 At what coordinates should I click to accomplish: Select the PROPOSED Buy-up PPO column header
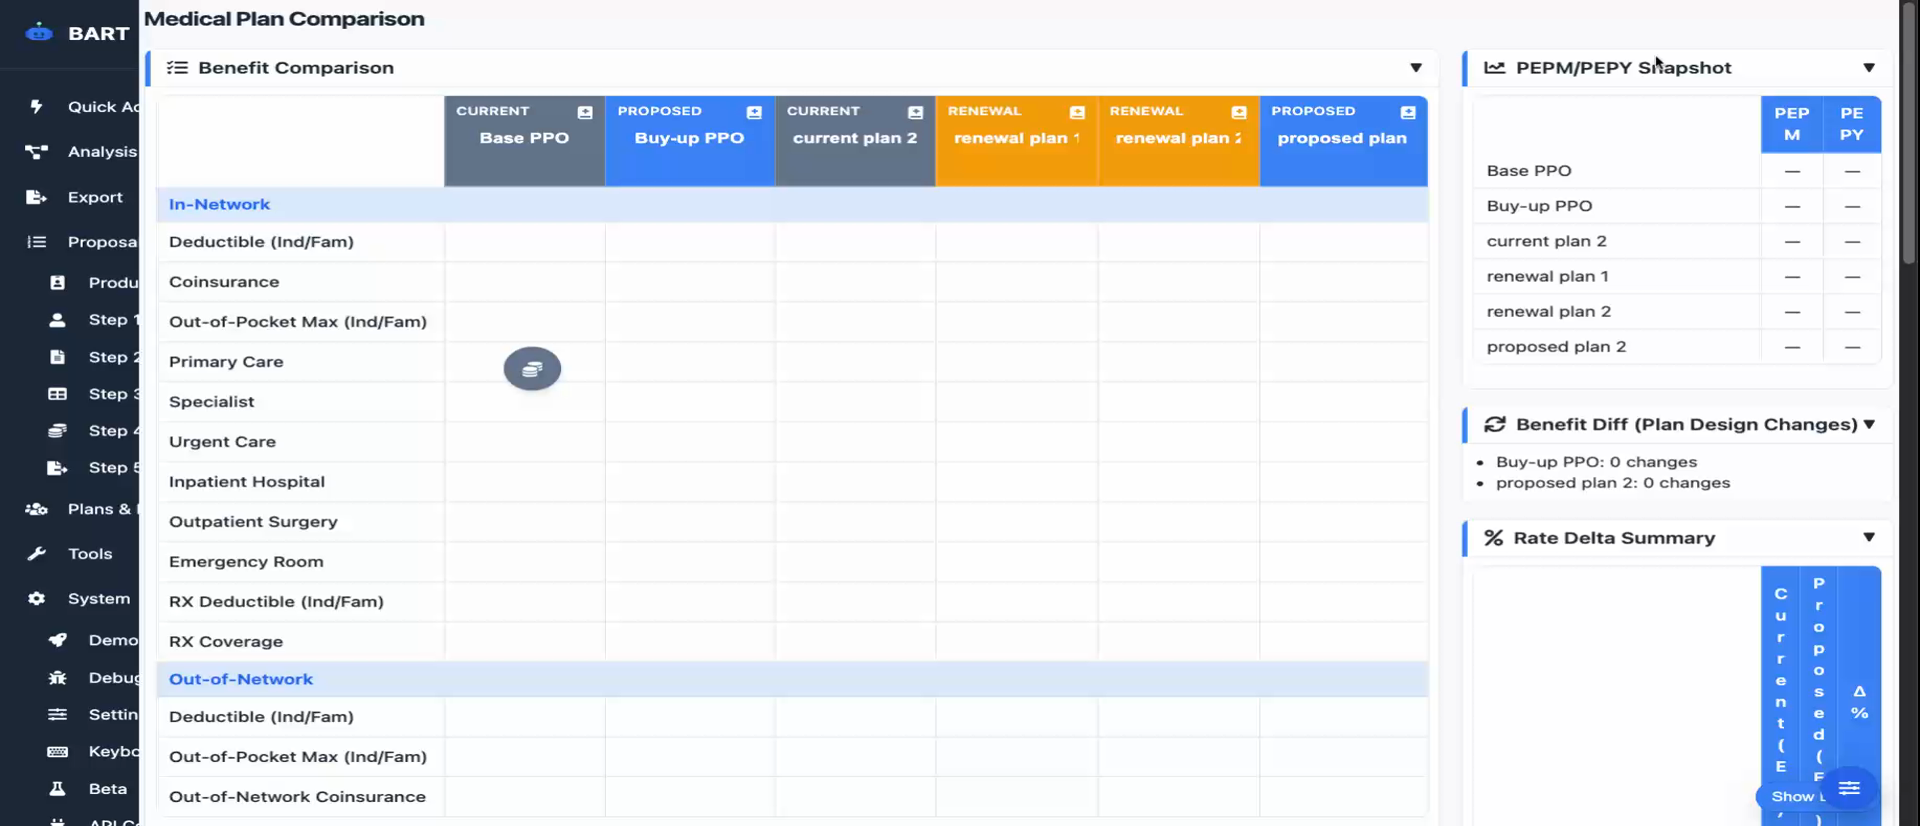pyautogui.click(x=690, y=141)
